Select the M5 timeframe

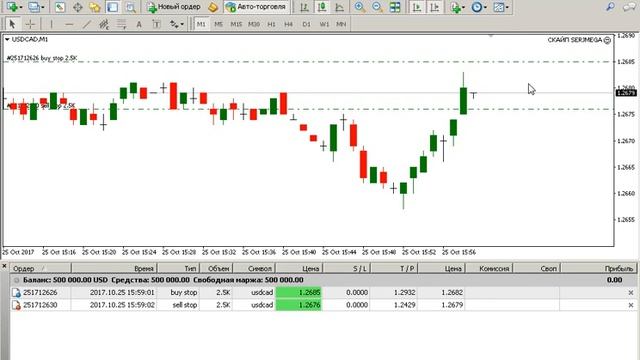(218, 24)
